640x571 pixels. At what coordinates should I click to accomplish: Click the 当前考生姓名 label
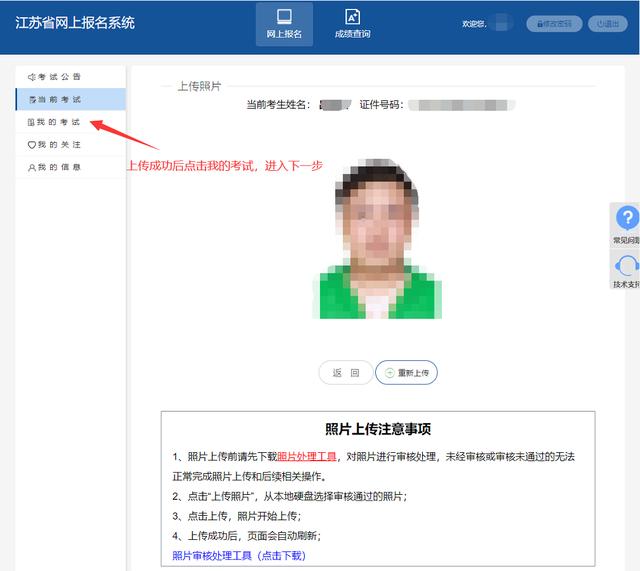(278, 105)
